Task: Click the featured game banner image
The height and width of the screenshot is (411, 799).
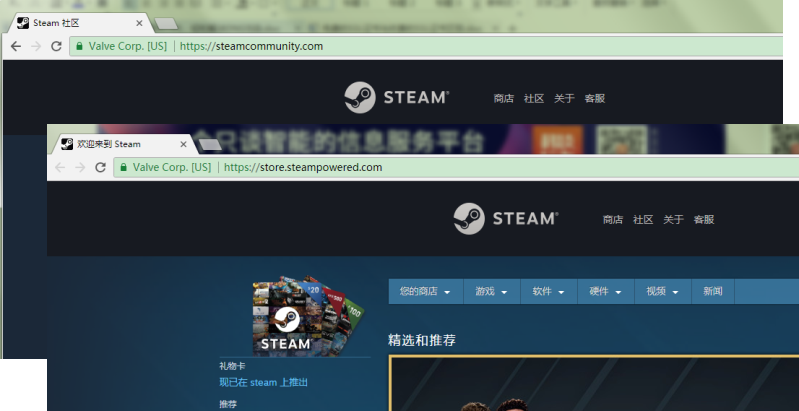Action: click(594, 383)
